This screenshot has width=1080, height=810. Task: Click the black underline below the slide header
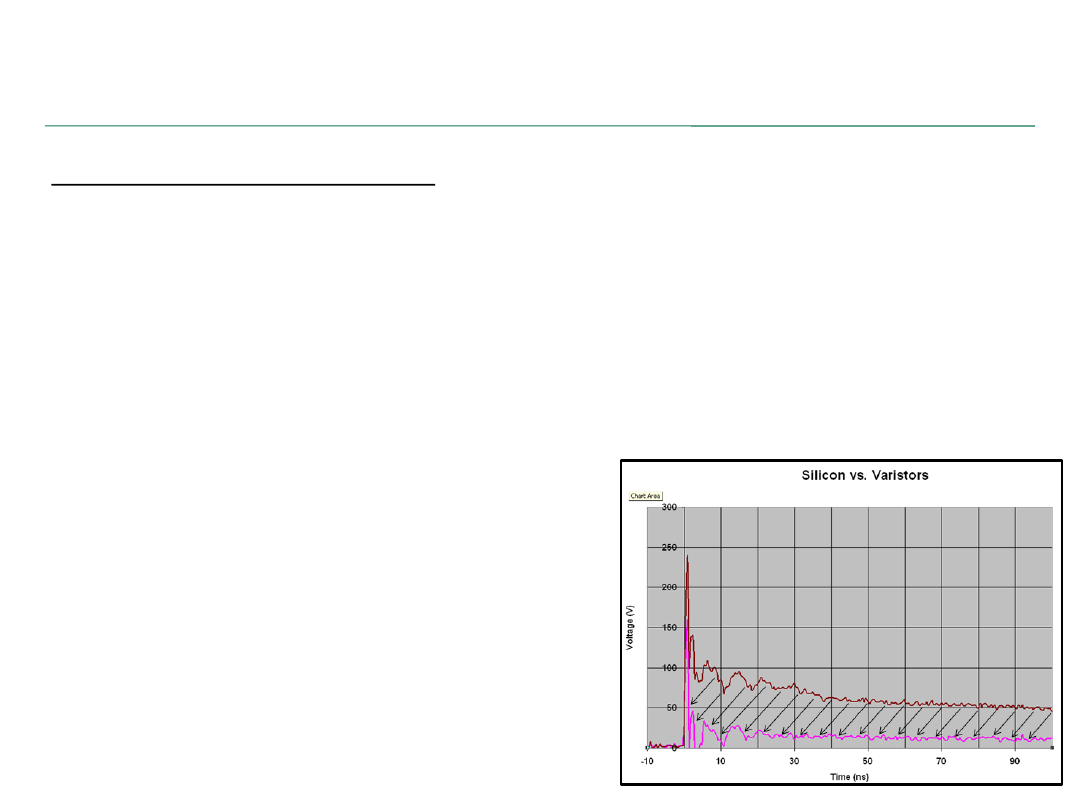coord(243,185)
